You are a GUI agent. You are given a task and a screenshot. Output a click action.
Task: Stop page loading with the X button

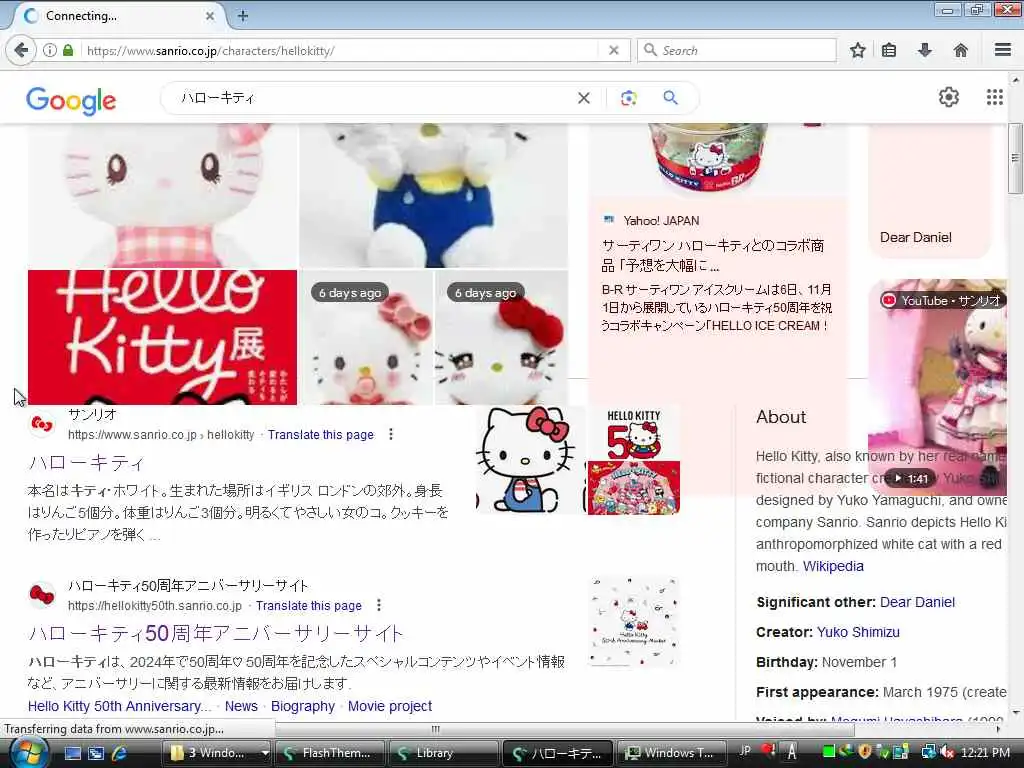[x=613, y=50]
